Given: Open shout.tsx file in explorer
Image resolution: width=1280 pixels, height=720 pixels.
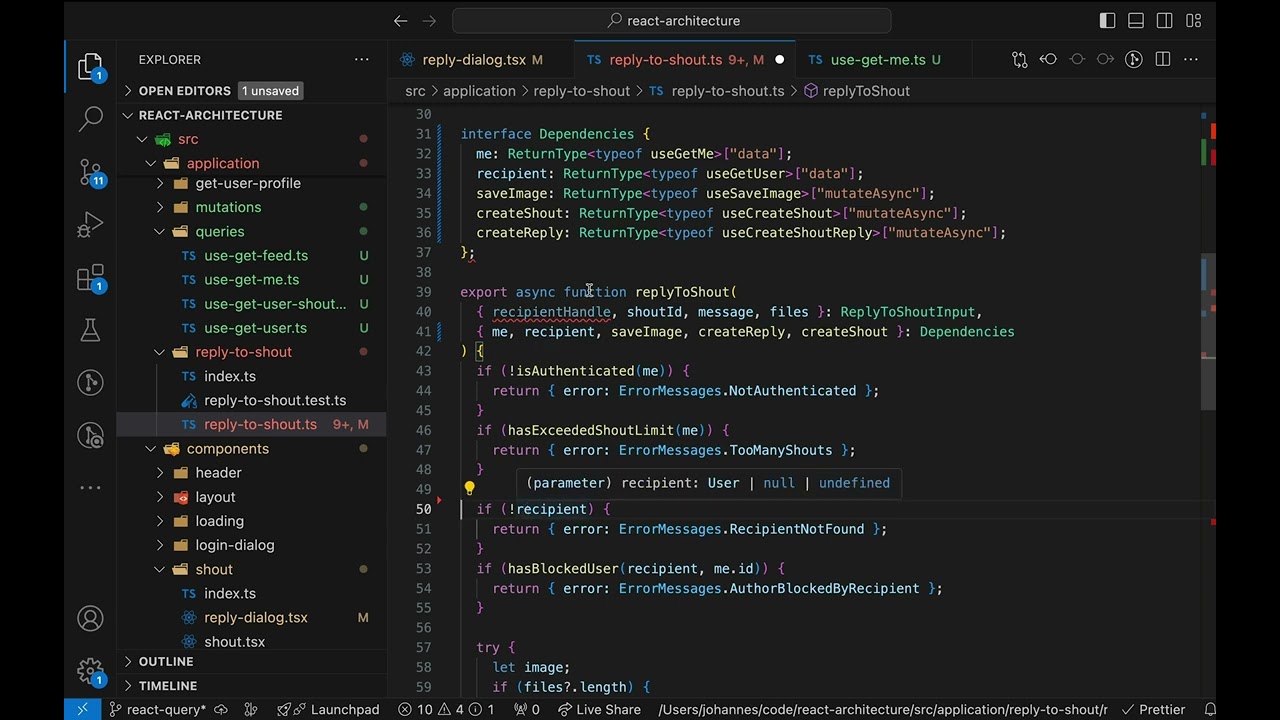Looking at the screenshot, I should [234, 642].
